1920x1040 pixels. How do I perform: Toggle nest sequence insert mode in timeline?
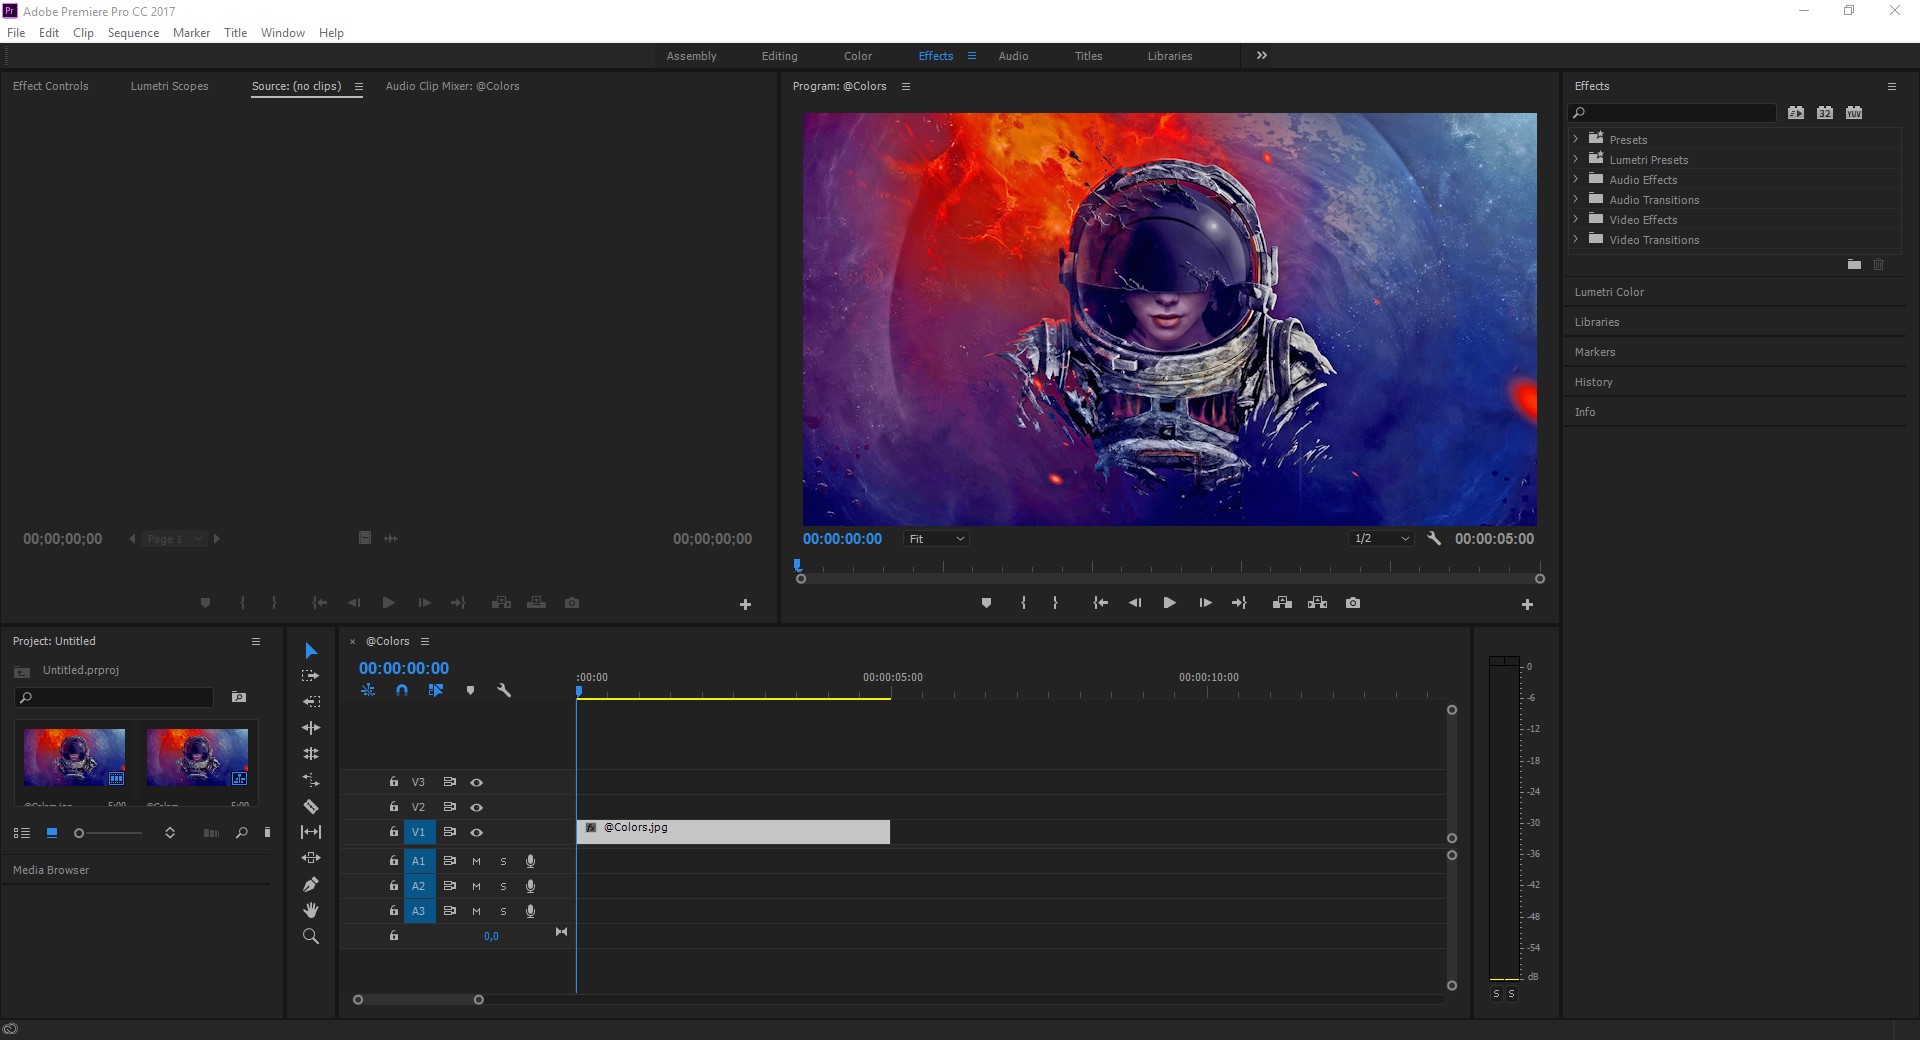(x=368, y=690)
